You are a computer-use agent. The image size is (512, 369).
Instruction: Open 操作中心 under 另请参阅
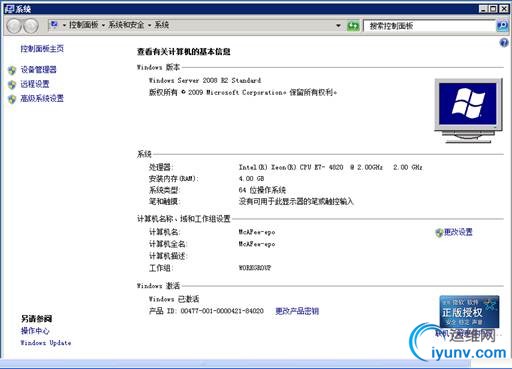click(35, 331)
